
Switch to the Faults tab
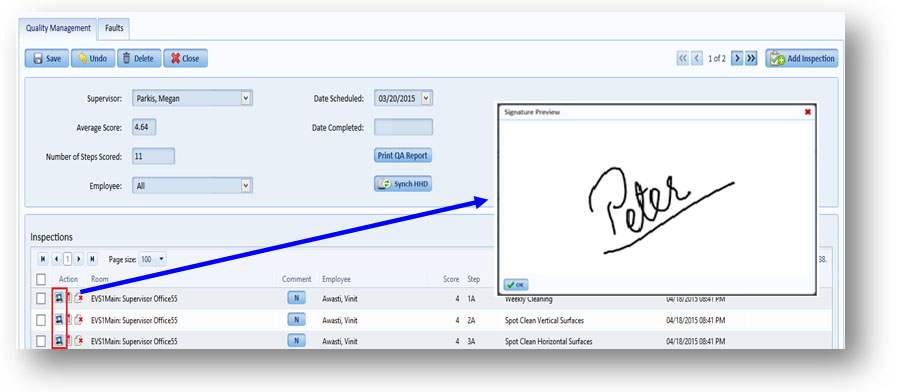(114, 27)
